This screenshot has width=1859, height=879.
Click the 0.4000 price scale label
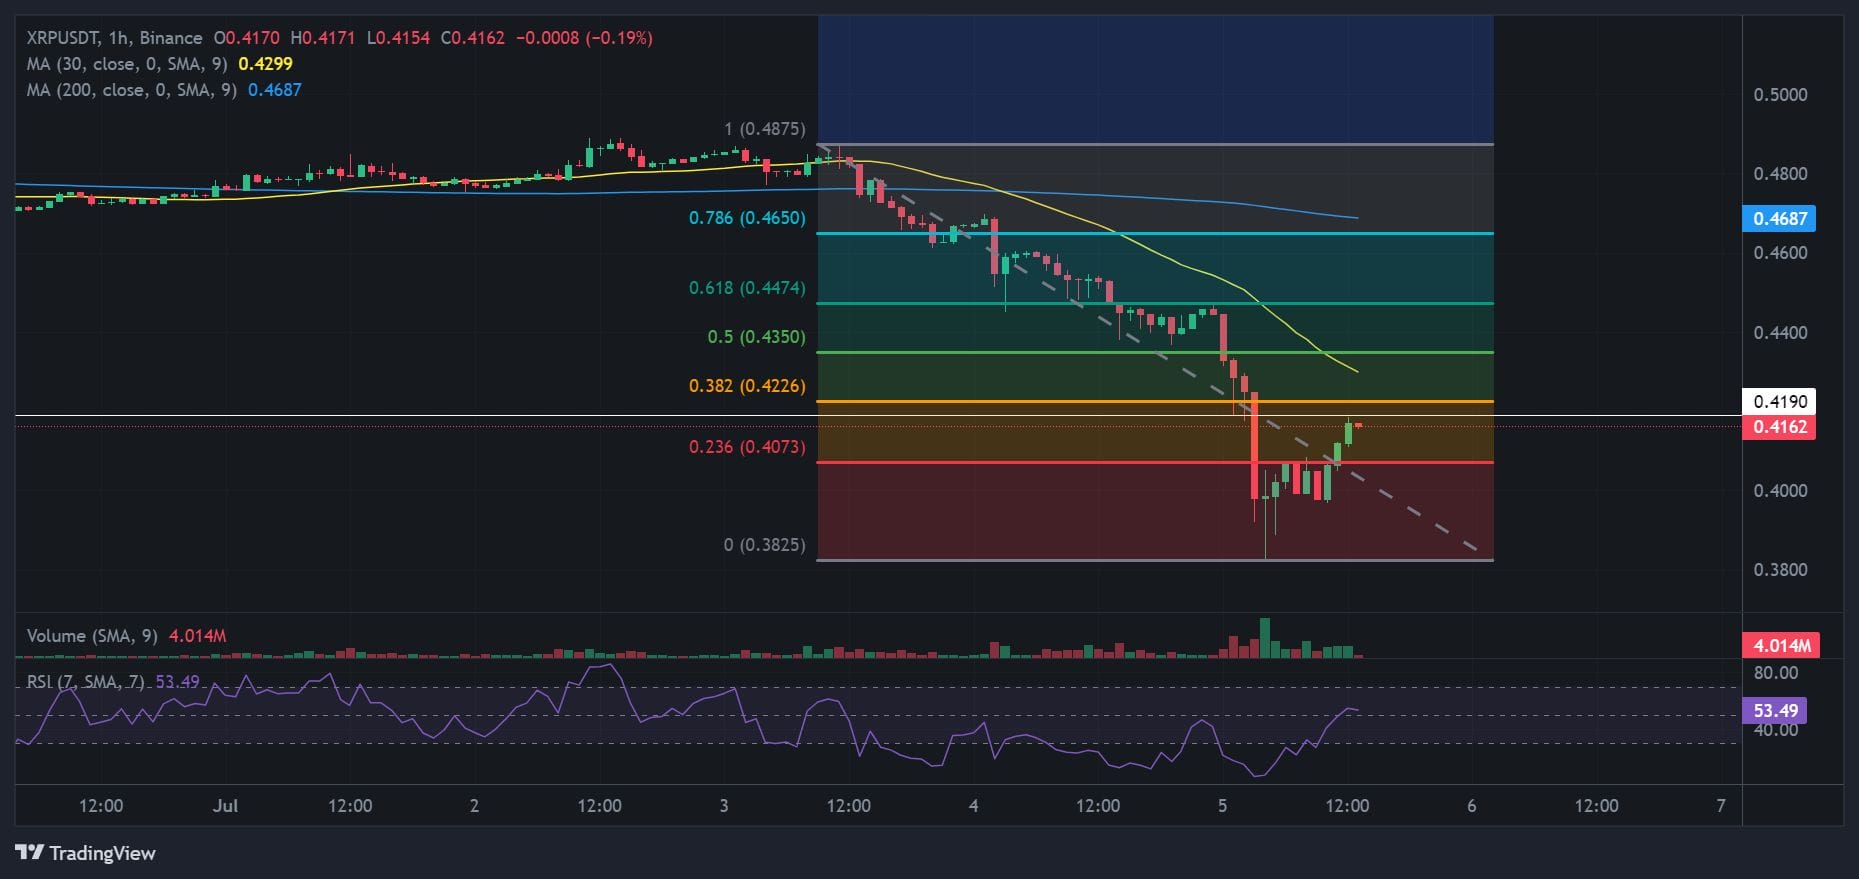point(1780,491)
